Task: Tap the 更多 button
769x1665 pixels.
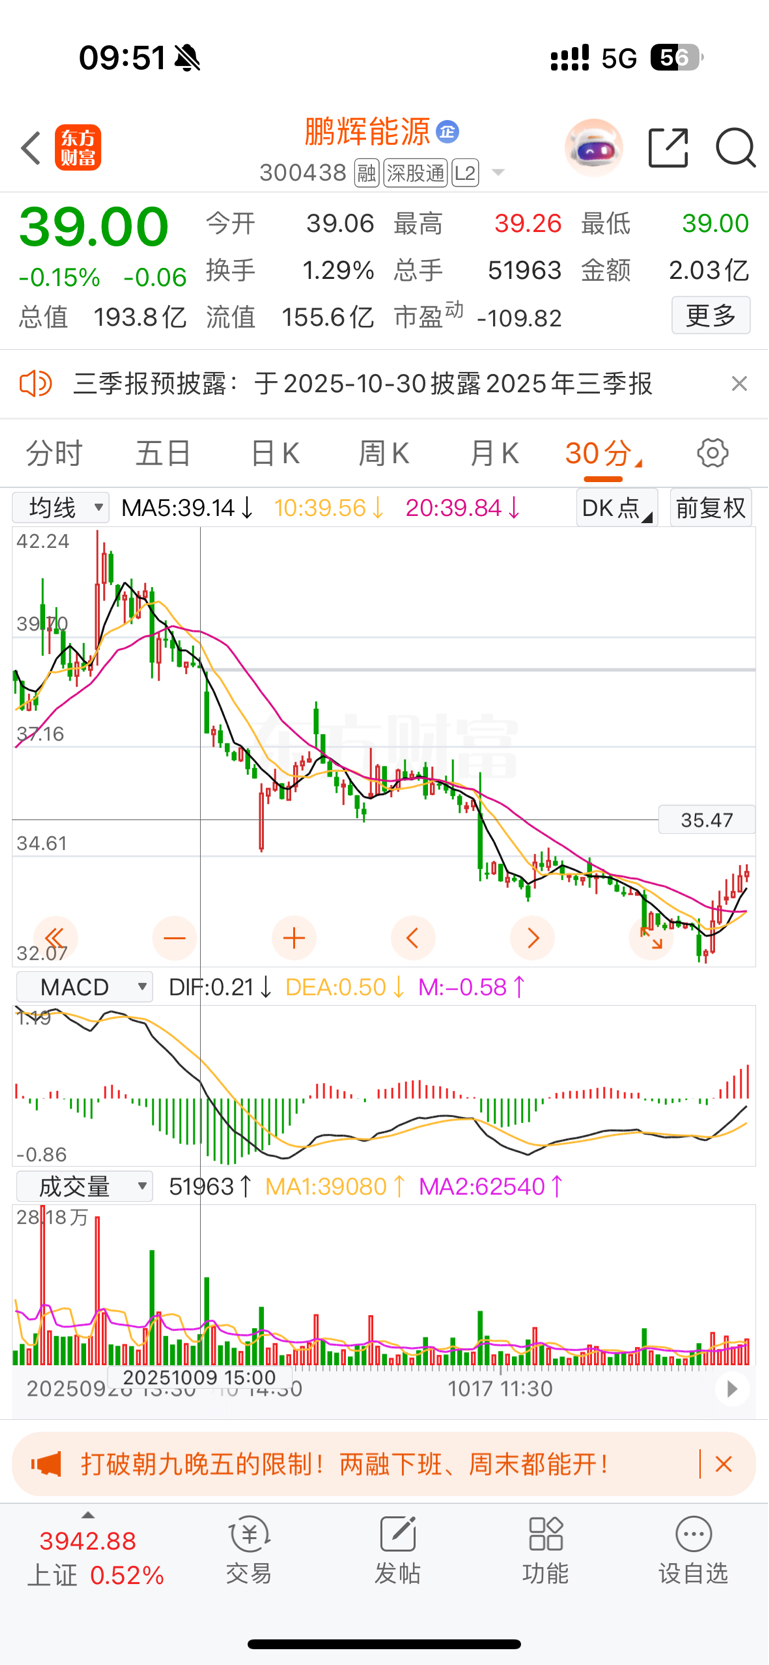Action: (711, 316)
